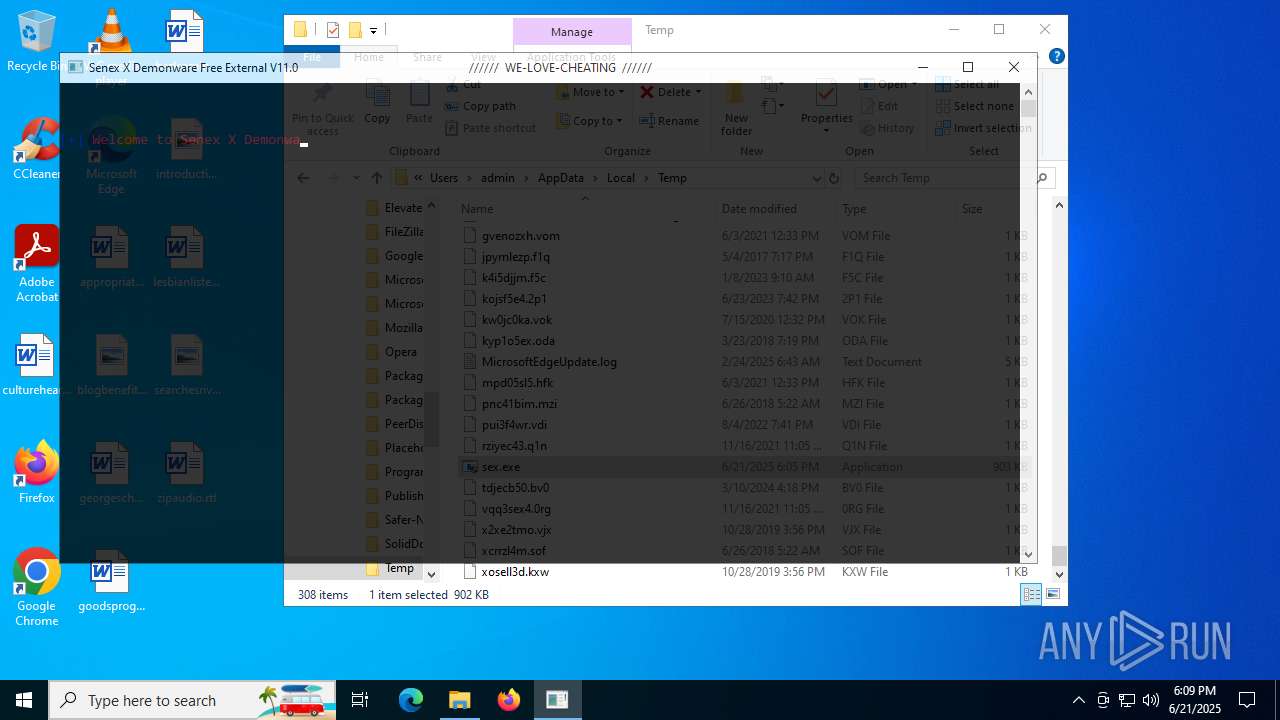Launch Microsoft Edge from taskbar

click(411, 700)
